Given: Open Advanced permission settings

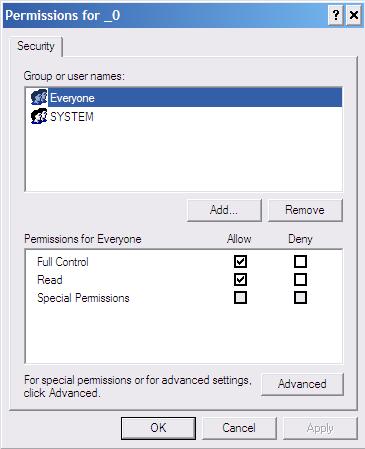Looking at the screenshot, I should pos(302,384).
